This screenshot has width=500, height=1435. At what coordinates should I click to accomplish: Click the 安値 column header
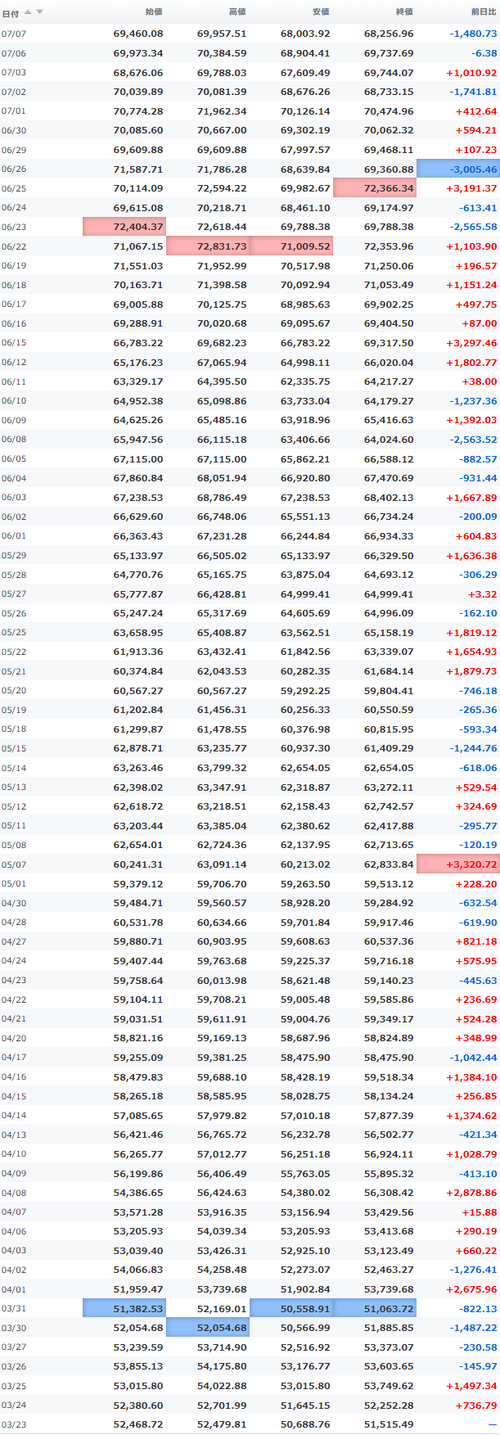321,12
